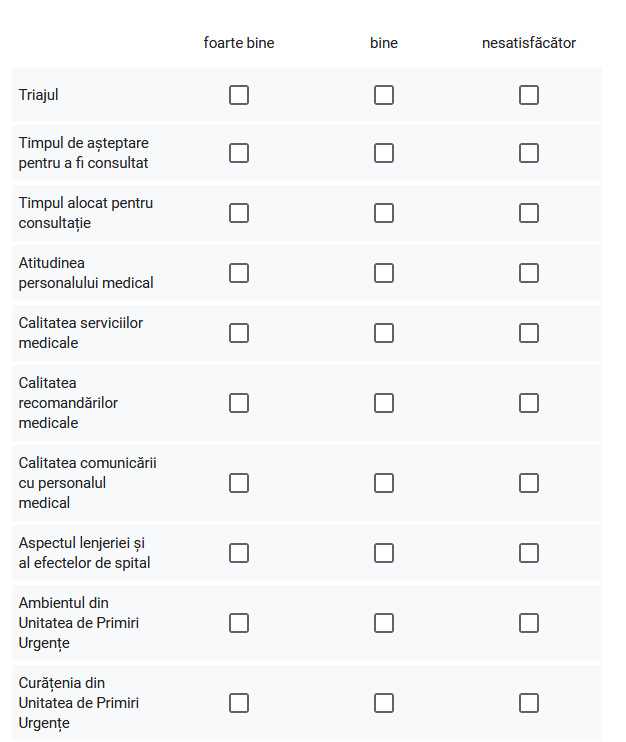Mark Triajul as nesatisfăcător
Screen dimensions: 626x742
point(529,95)
